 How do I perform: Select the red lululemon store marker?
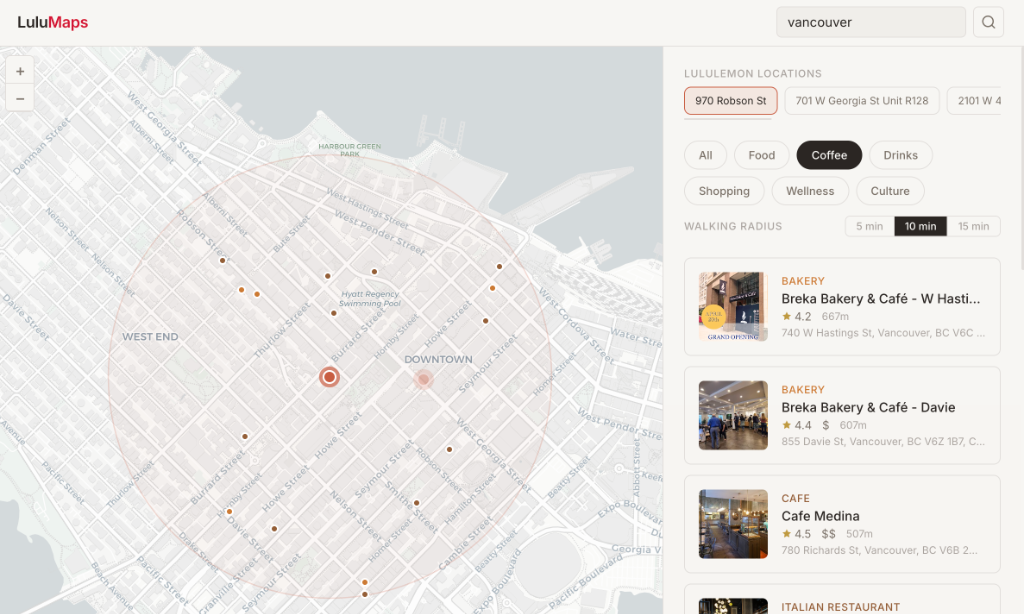click(330, 377)
